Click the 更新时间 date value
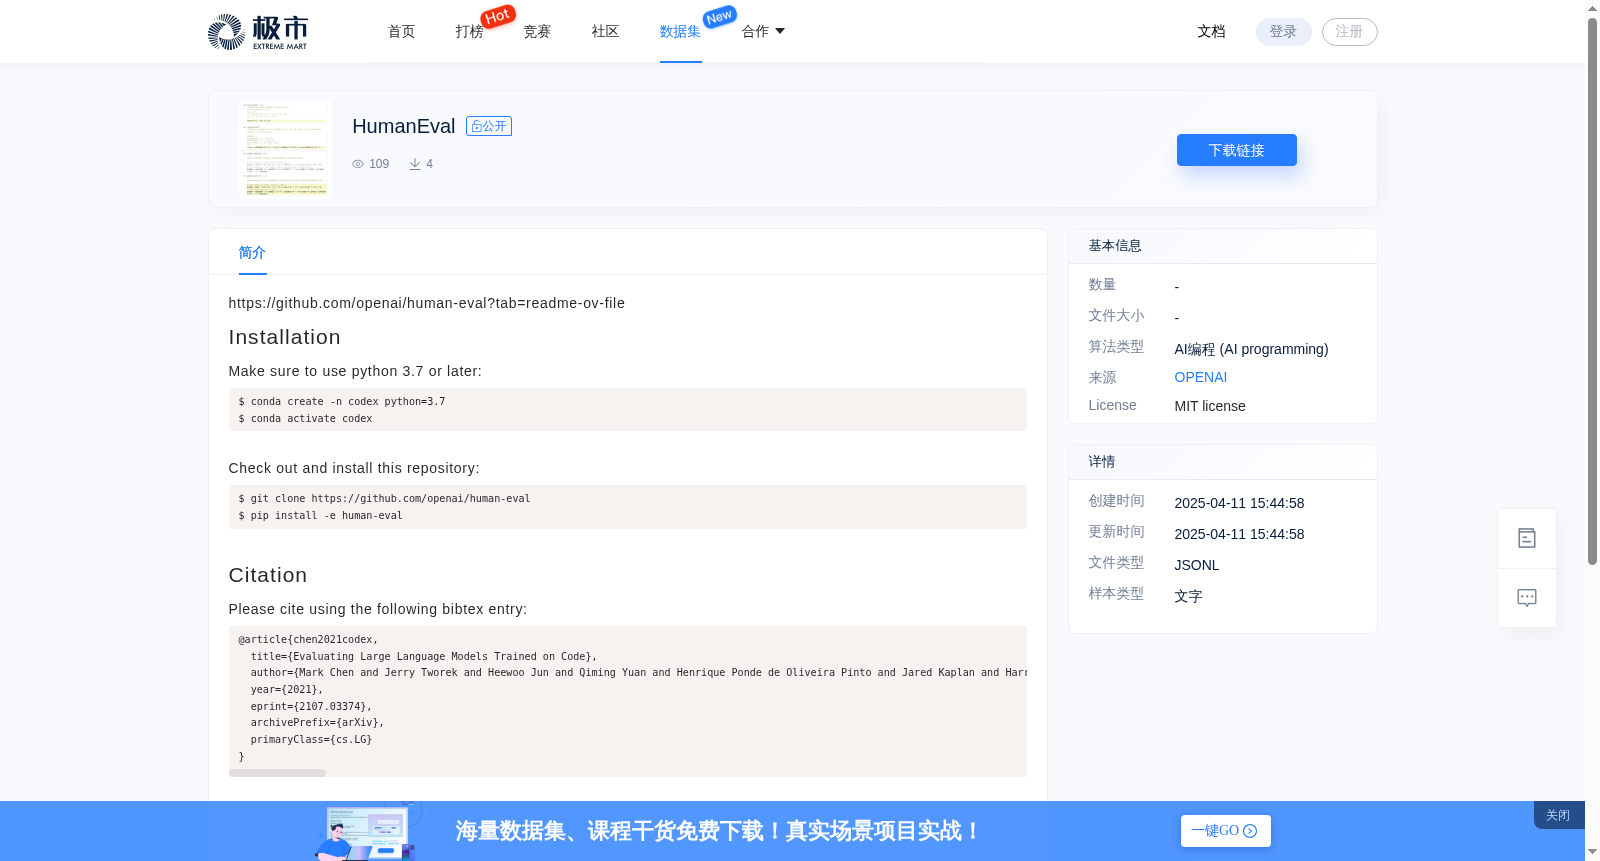The height and width of the screenshot is (861, 1600). [1239, 534]
